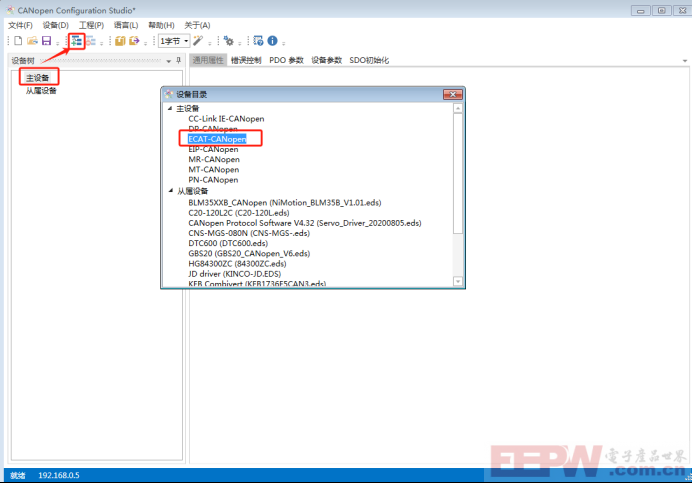Open the 文件(F) menu

pyautogui.click(x=20, y=25)
